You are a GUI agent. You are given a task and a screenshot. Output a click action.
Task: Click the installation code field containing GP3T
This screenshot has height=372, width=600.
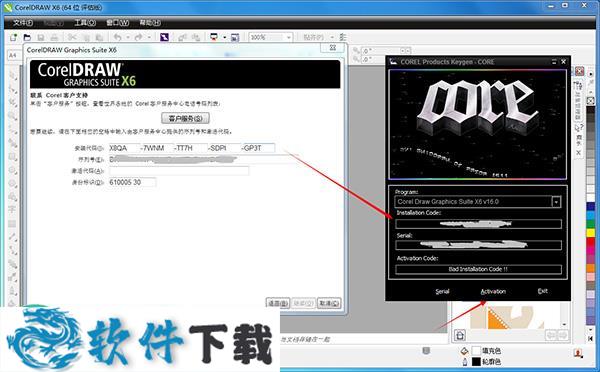[258, 148]
